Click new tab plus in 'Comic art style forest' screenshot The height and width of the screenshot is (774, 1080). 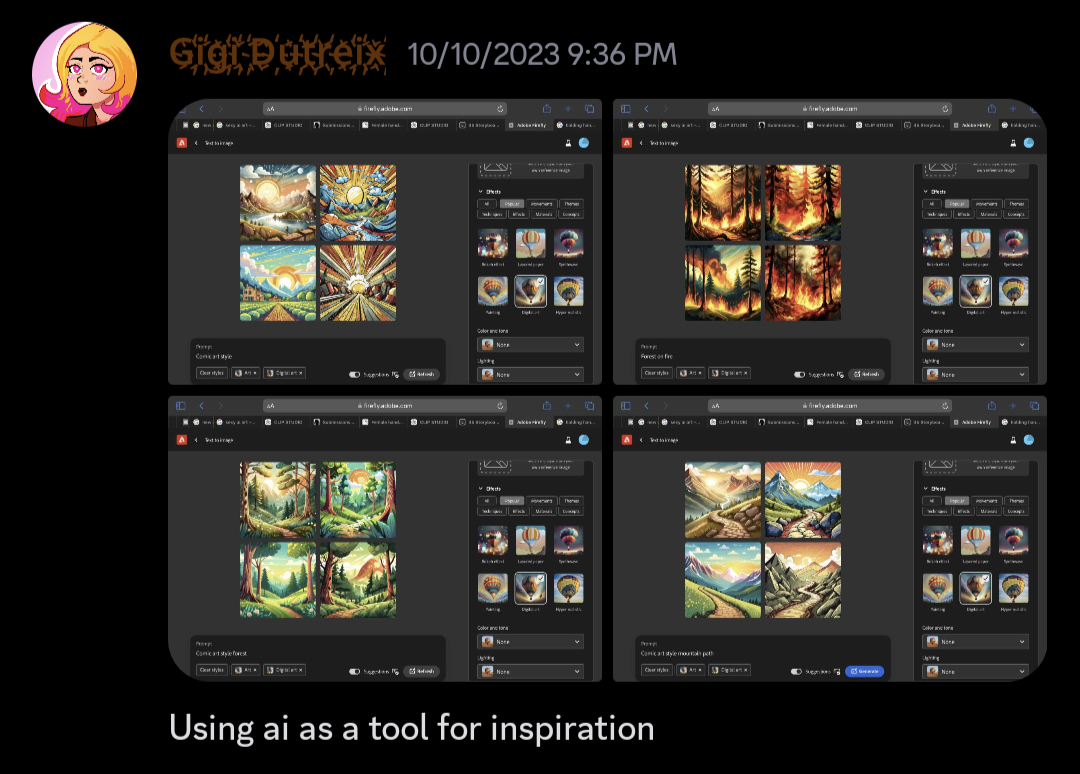(568, 406)
